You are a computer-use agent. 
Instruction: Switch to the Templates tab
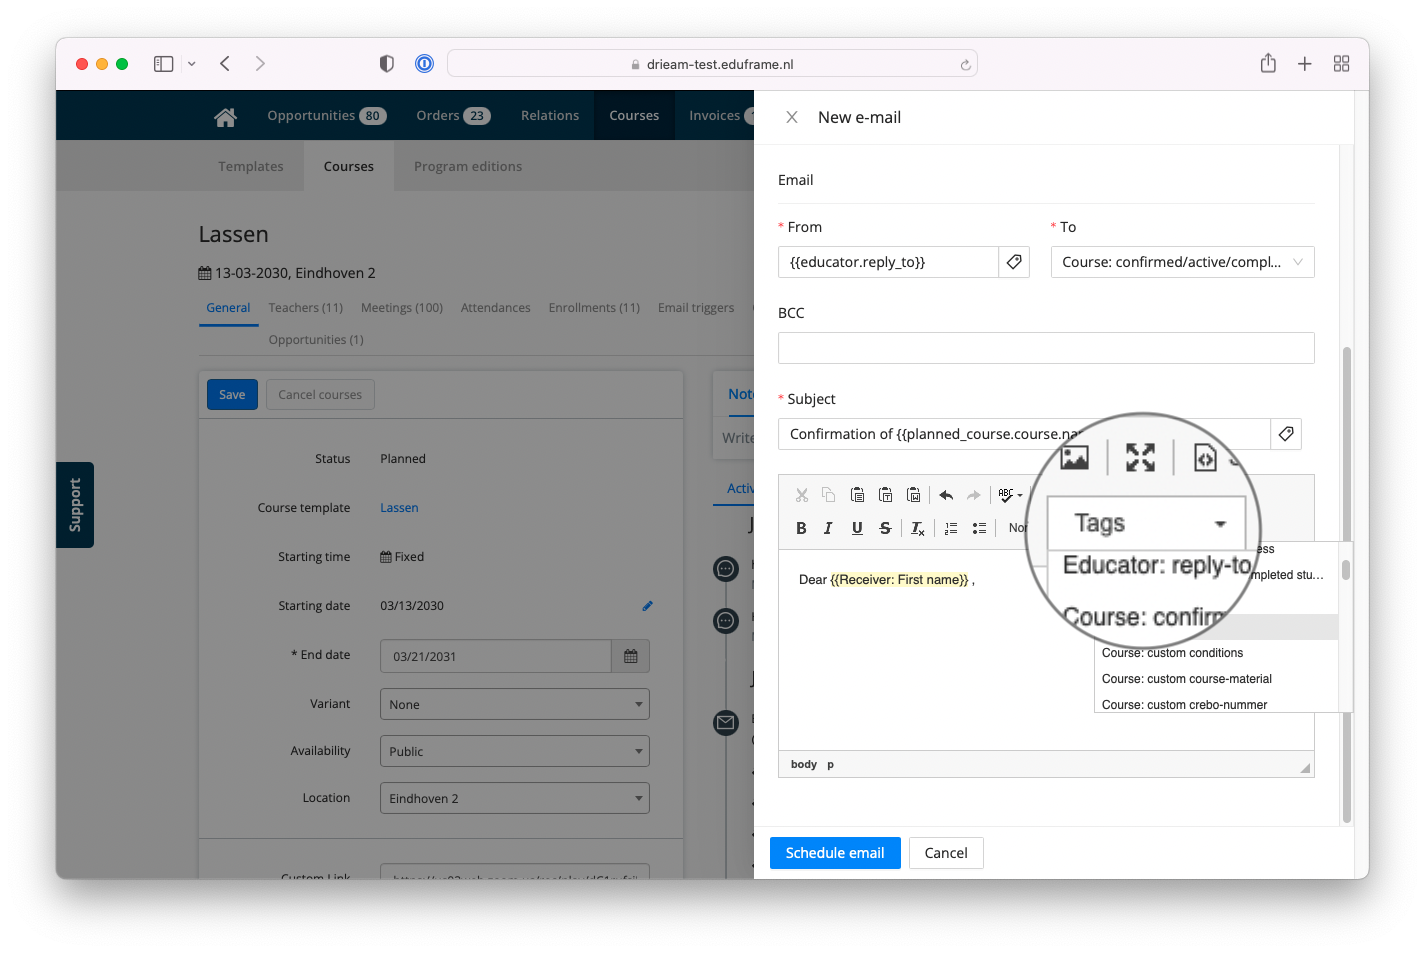click(251, 166)
